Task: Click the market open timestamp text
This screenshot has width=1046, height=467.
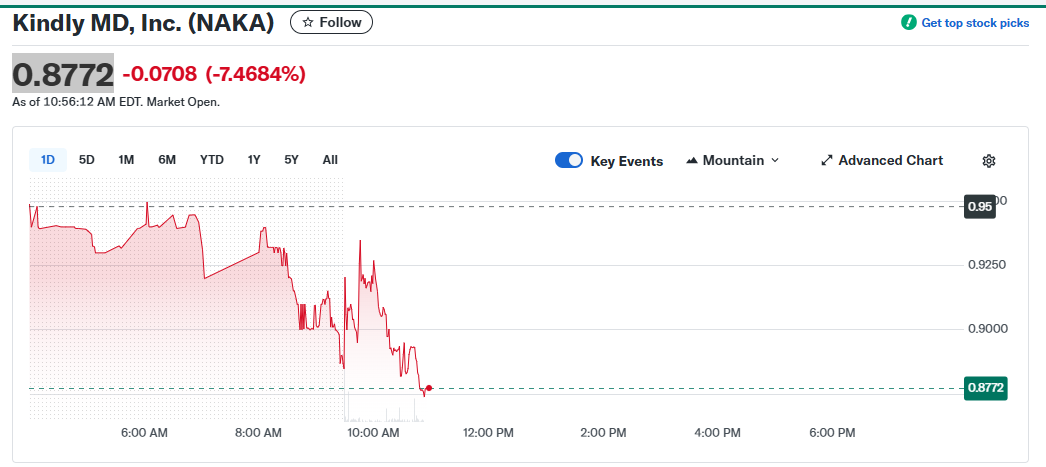Action: click(116, 103)
